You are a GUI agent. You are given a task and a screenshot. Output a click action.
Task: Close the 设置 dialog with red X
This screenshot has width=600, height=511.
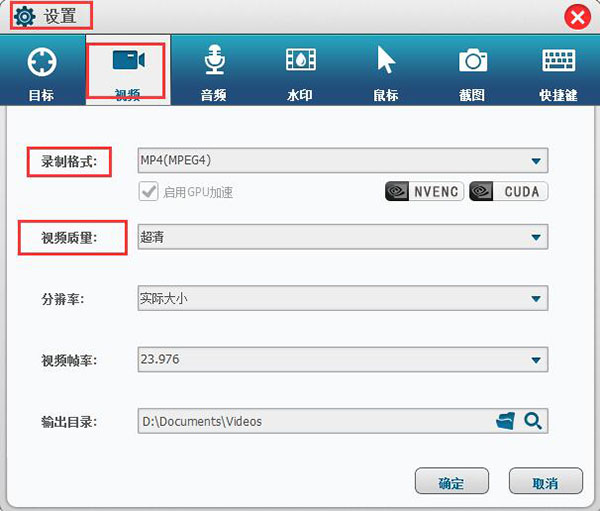(x=577, y=17)
